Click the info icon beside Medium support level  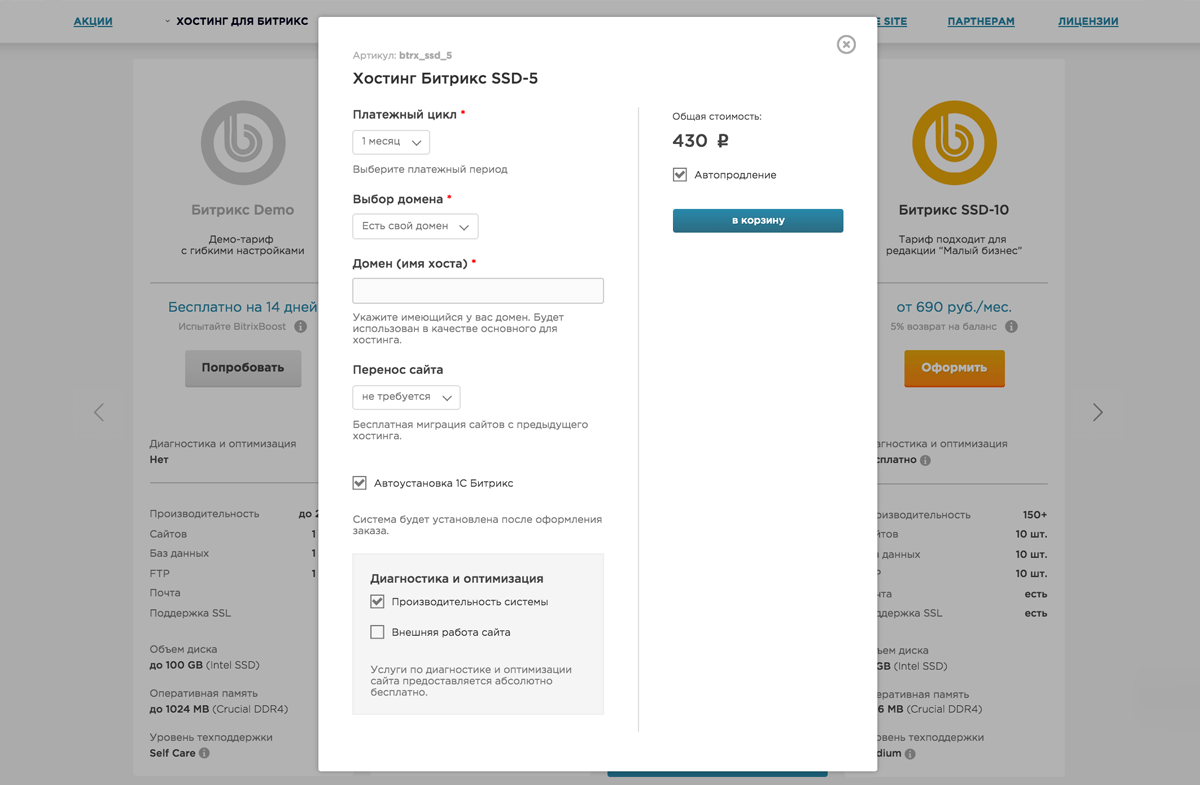(x=909, y=754)
